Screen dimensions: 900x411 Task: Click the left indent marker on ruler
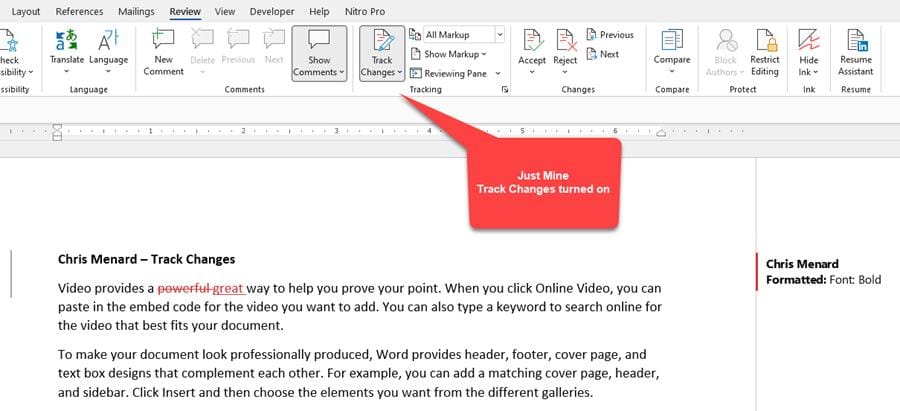point(57,137)
